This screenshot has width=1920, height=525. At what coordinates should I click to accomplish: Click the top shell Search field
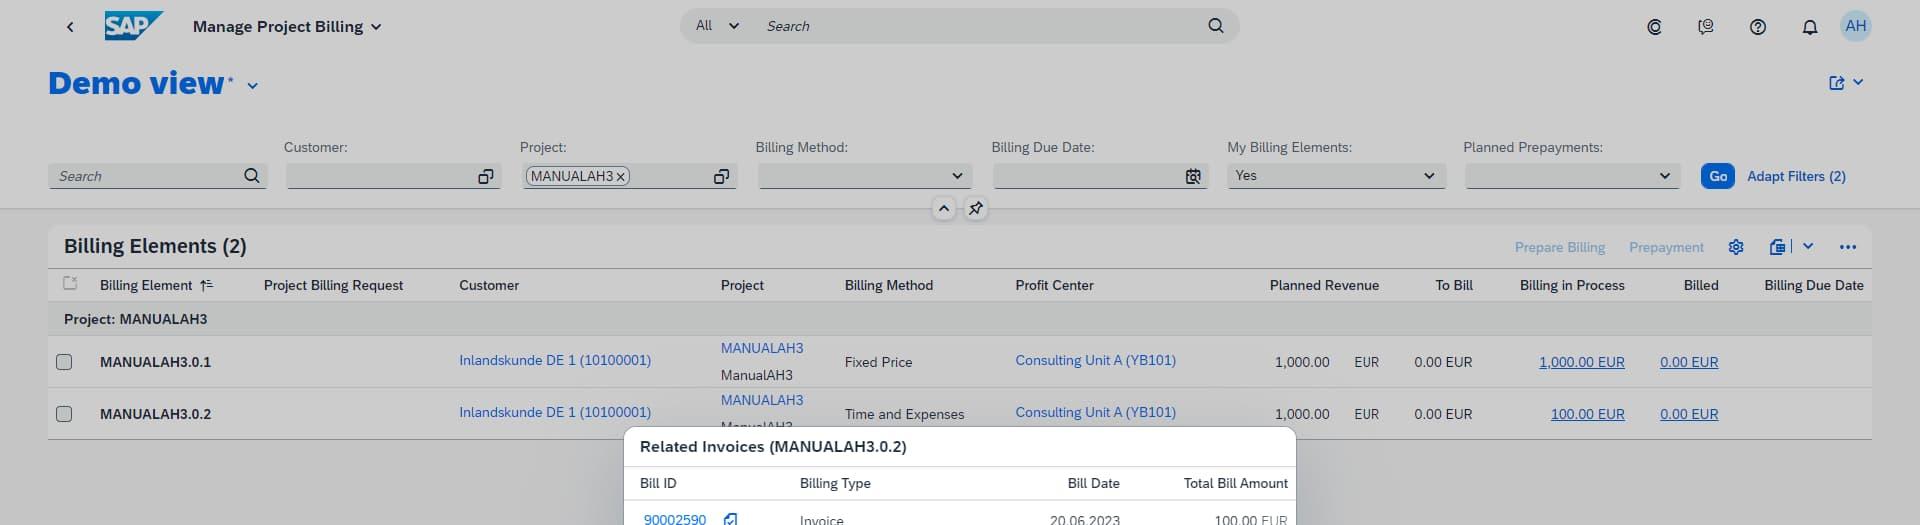tap(980, 26)
